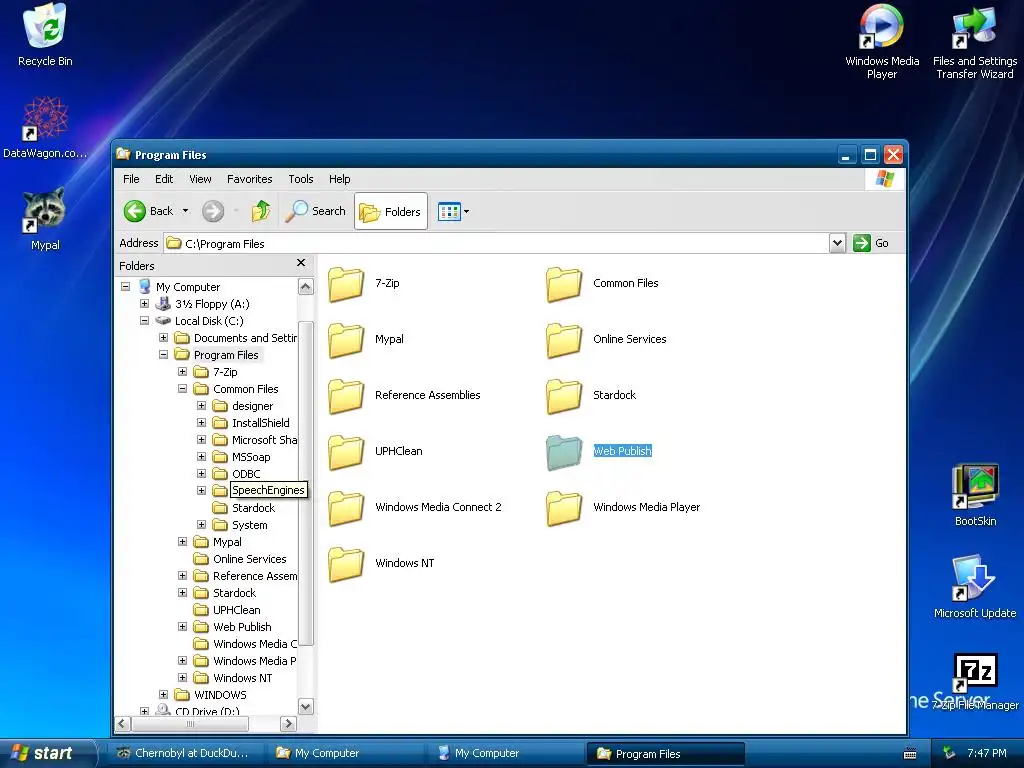Collapse the Program Files tree node
The height and width of the screenshot is (768, 1024).
click(x=163, y=355)
